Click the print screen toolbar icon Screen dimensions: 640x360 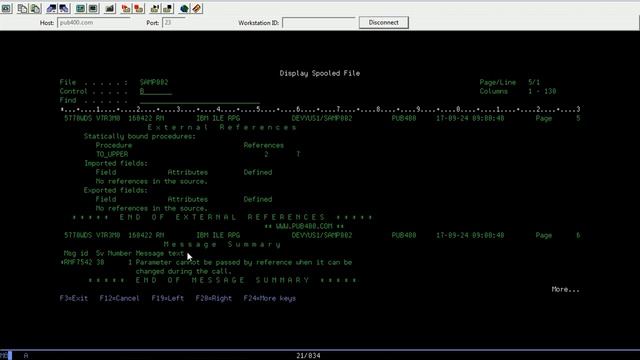pos(7,8)
